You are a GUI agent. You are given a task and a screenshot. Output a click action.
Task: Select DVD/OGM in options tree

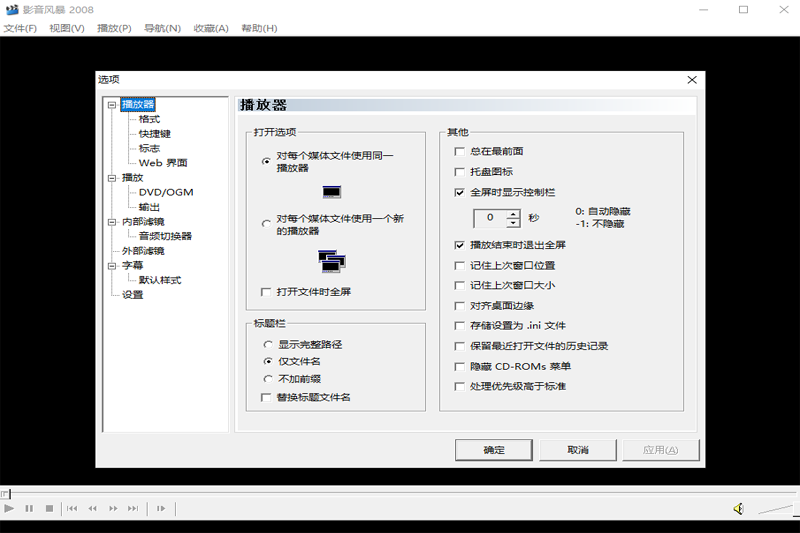(x=166, y=192)
